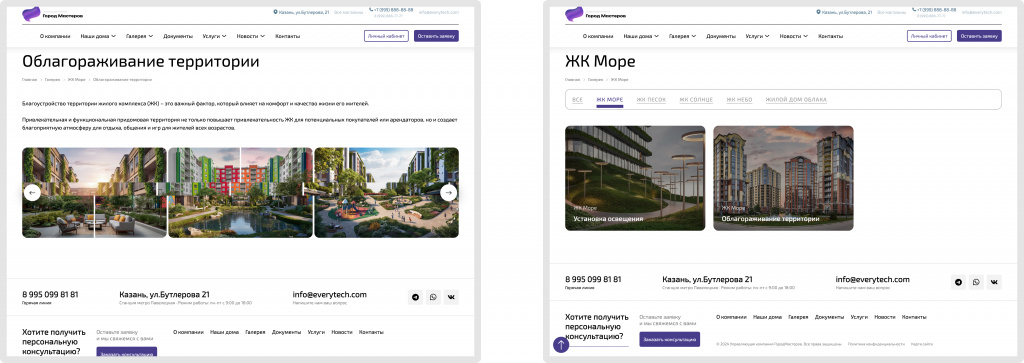
Task: Expand Наши дома menu on Облагораживание территории page
Action: click(x=98, y=36)
